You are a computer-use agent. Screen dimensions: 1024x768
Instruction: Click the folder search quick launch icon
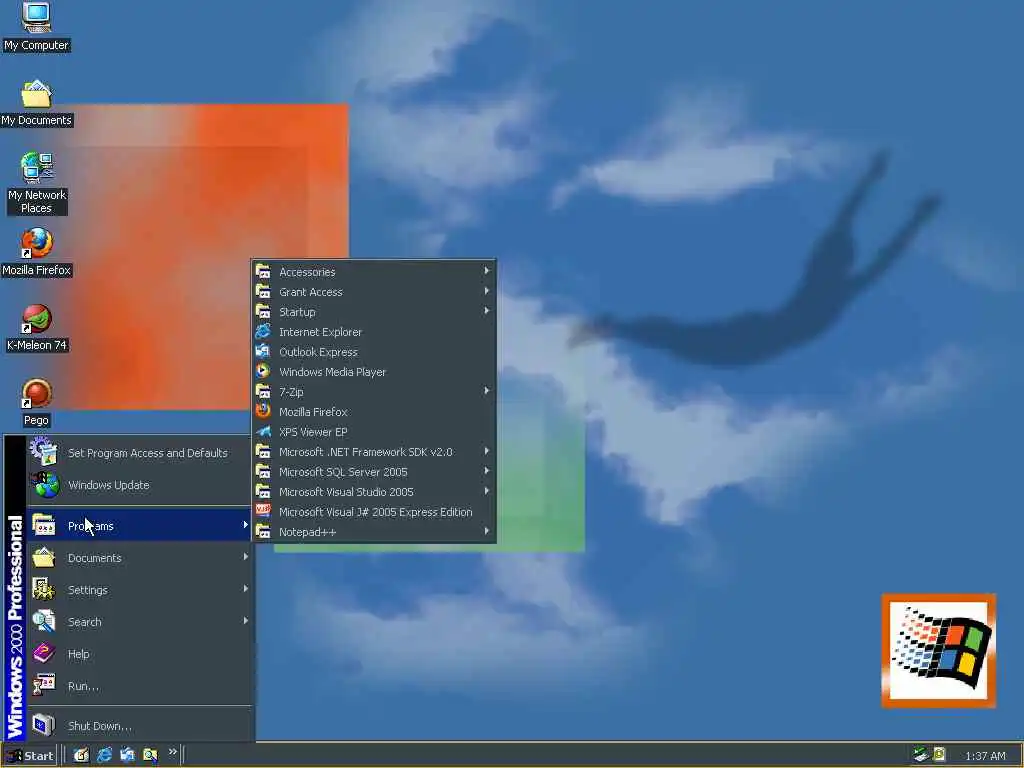[x=150, y=755]
